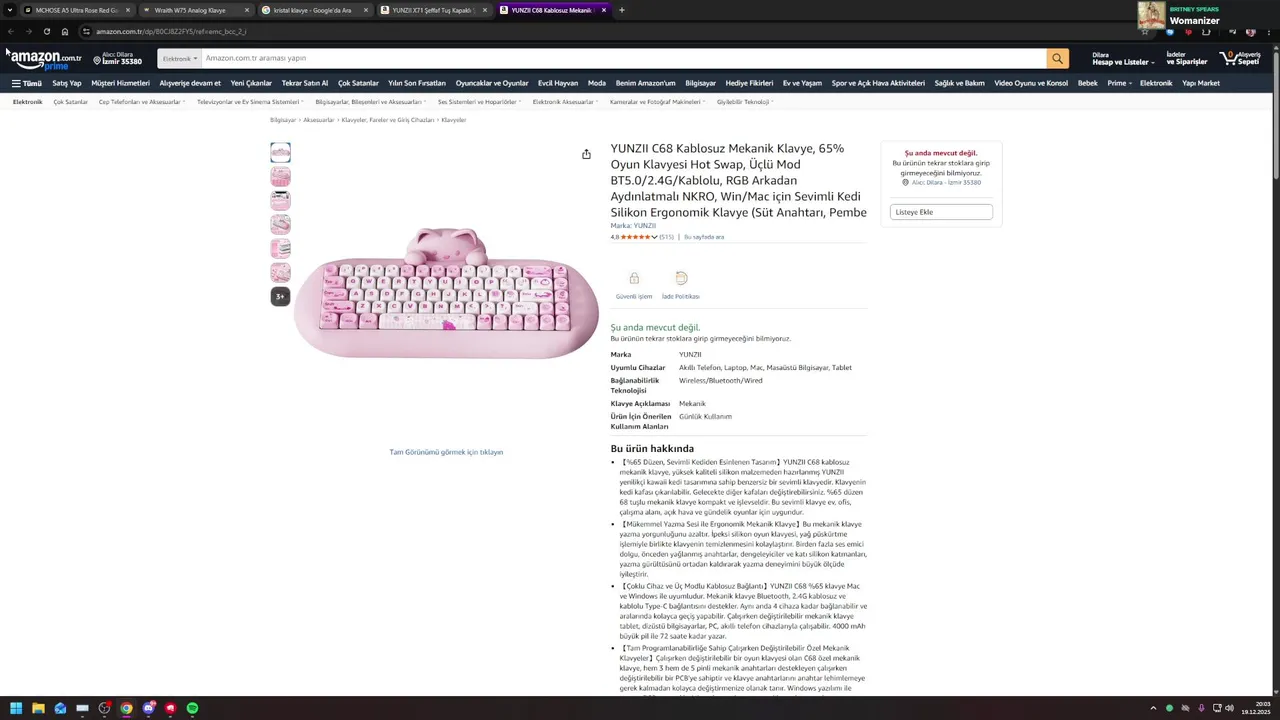Click delivery location İzmir 35380 in header
This screenshot has width=1280, height=720.
(117, 59)
